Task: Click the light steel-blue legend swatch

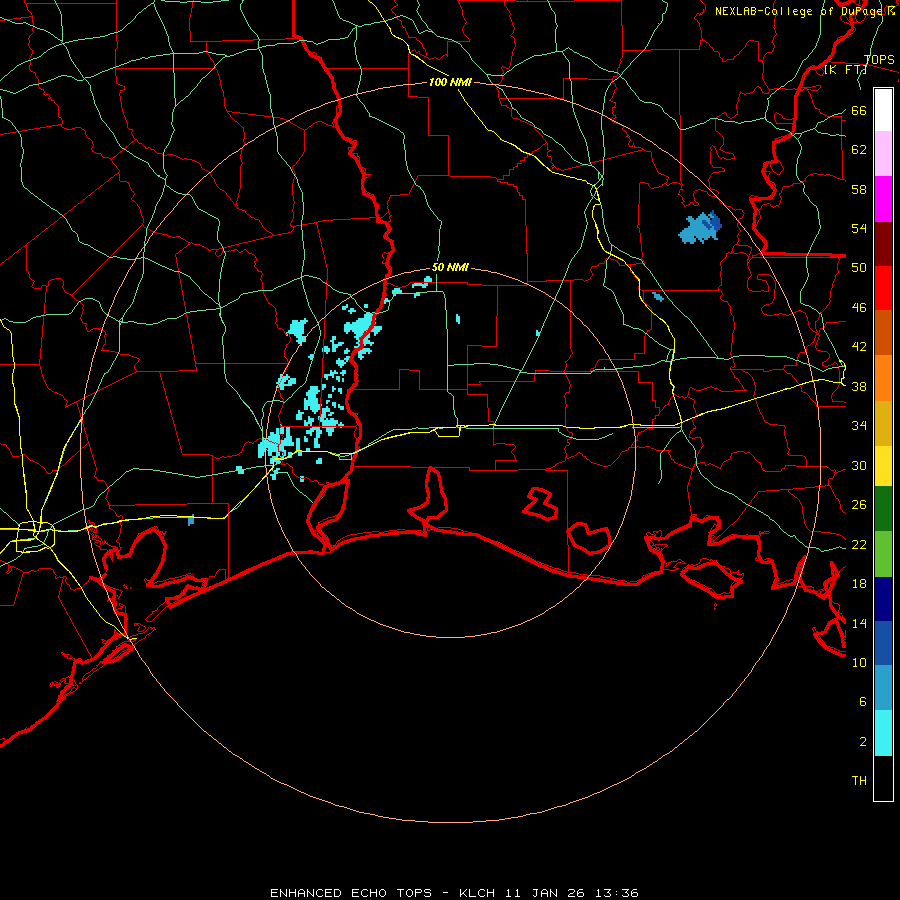Action: click(883, 687)
